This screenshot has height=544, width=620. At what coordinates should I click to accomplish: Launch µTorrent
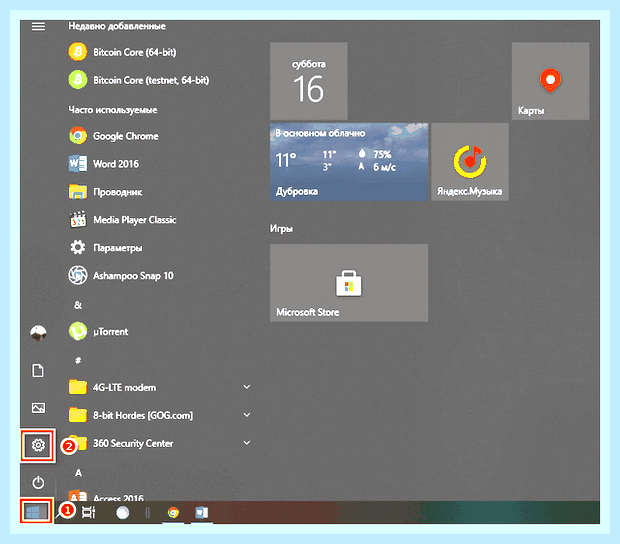(x=98, y=331)
